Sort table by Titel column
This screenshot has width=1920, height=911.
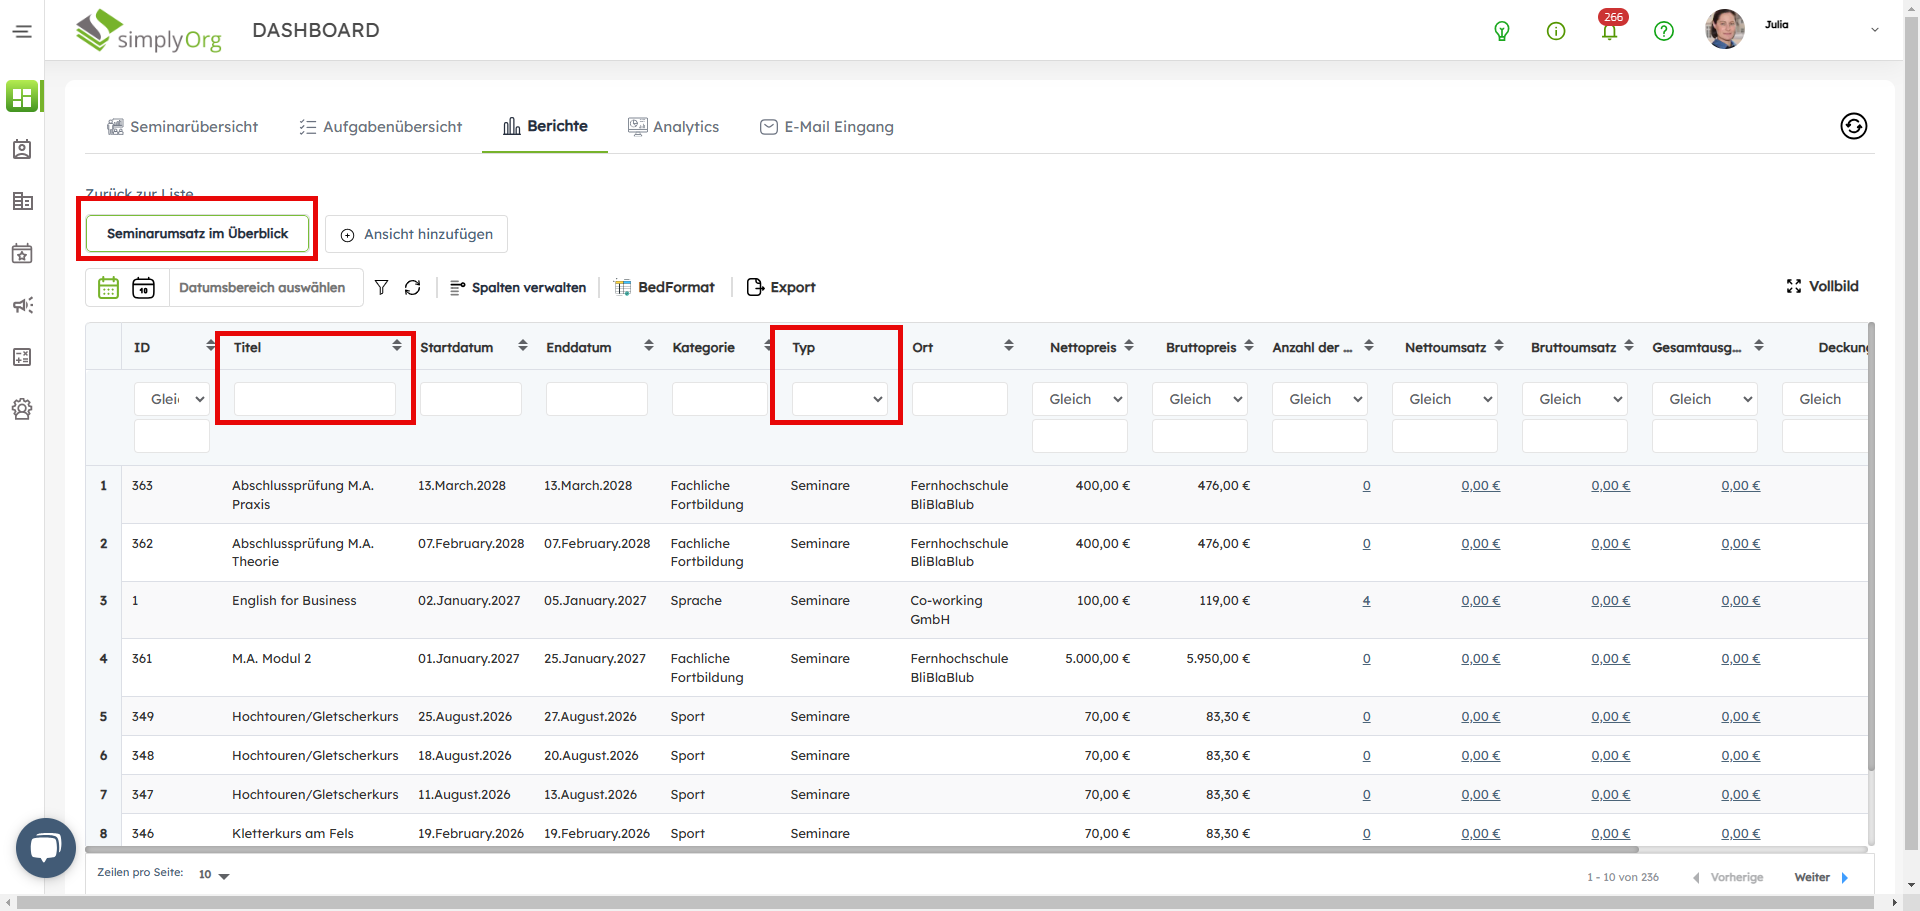point(397,346)
